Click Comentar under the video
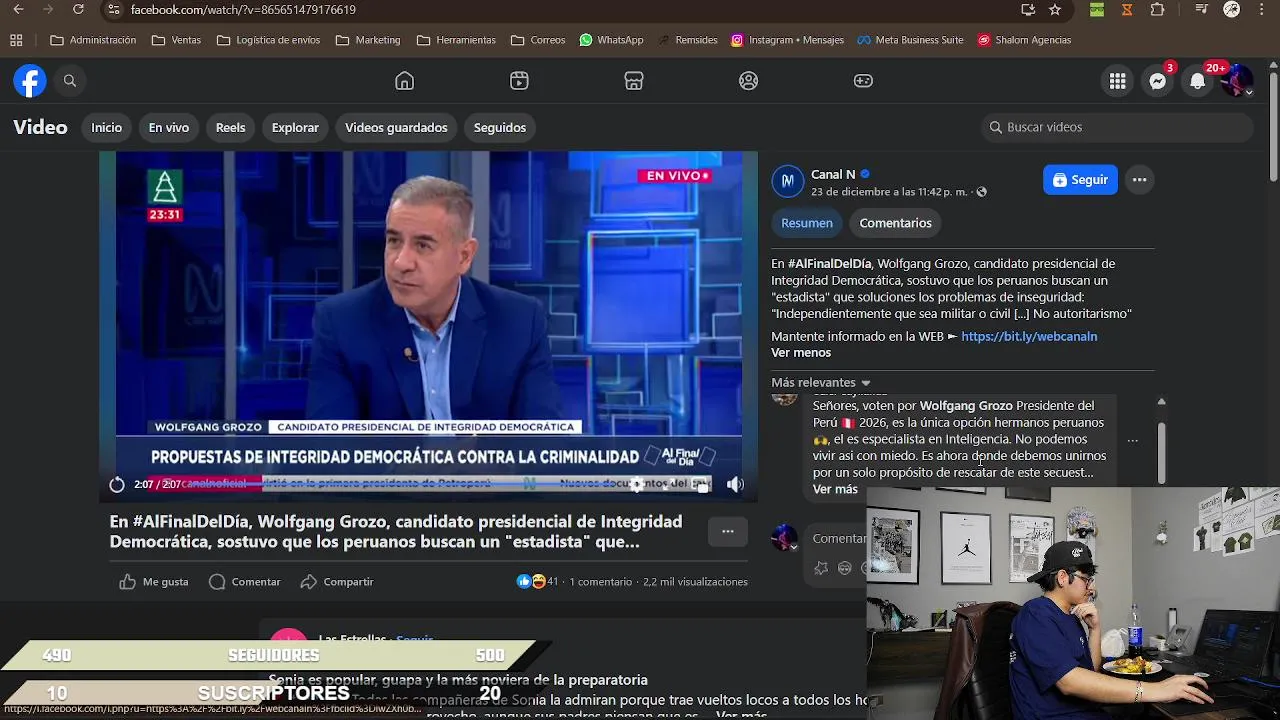Viewport: 1280px width, 720px height. click(x=245, y=582)
